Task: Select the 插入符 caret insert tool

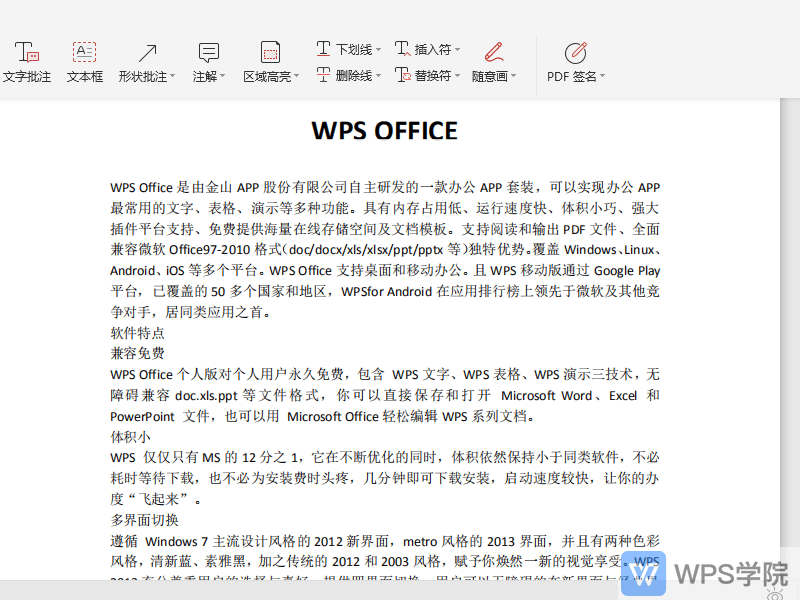Action: point(427,48)
